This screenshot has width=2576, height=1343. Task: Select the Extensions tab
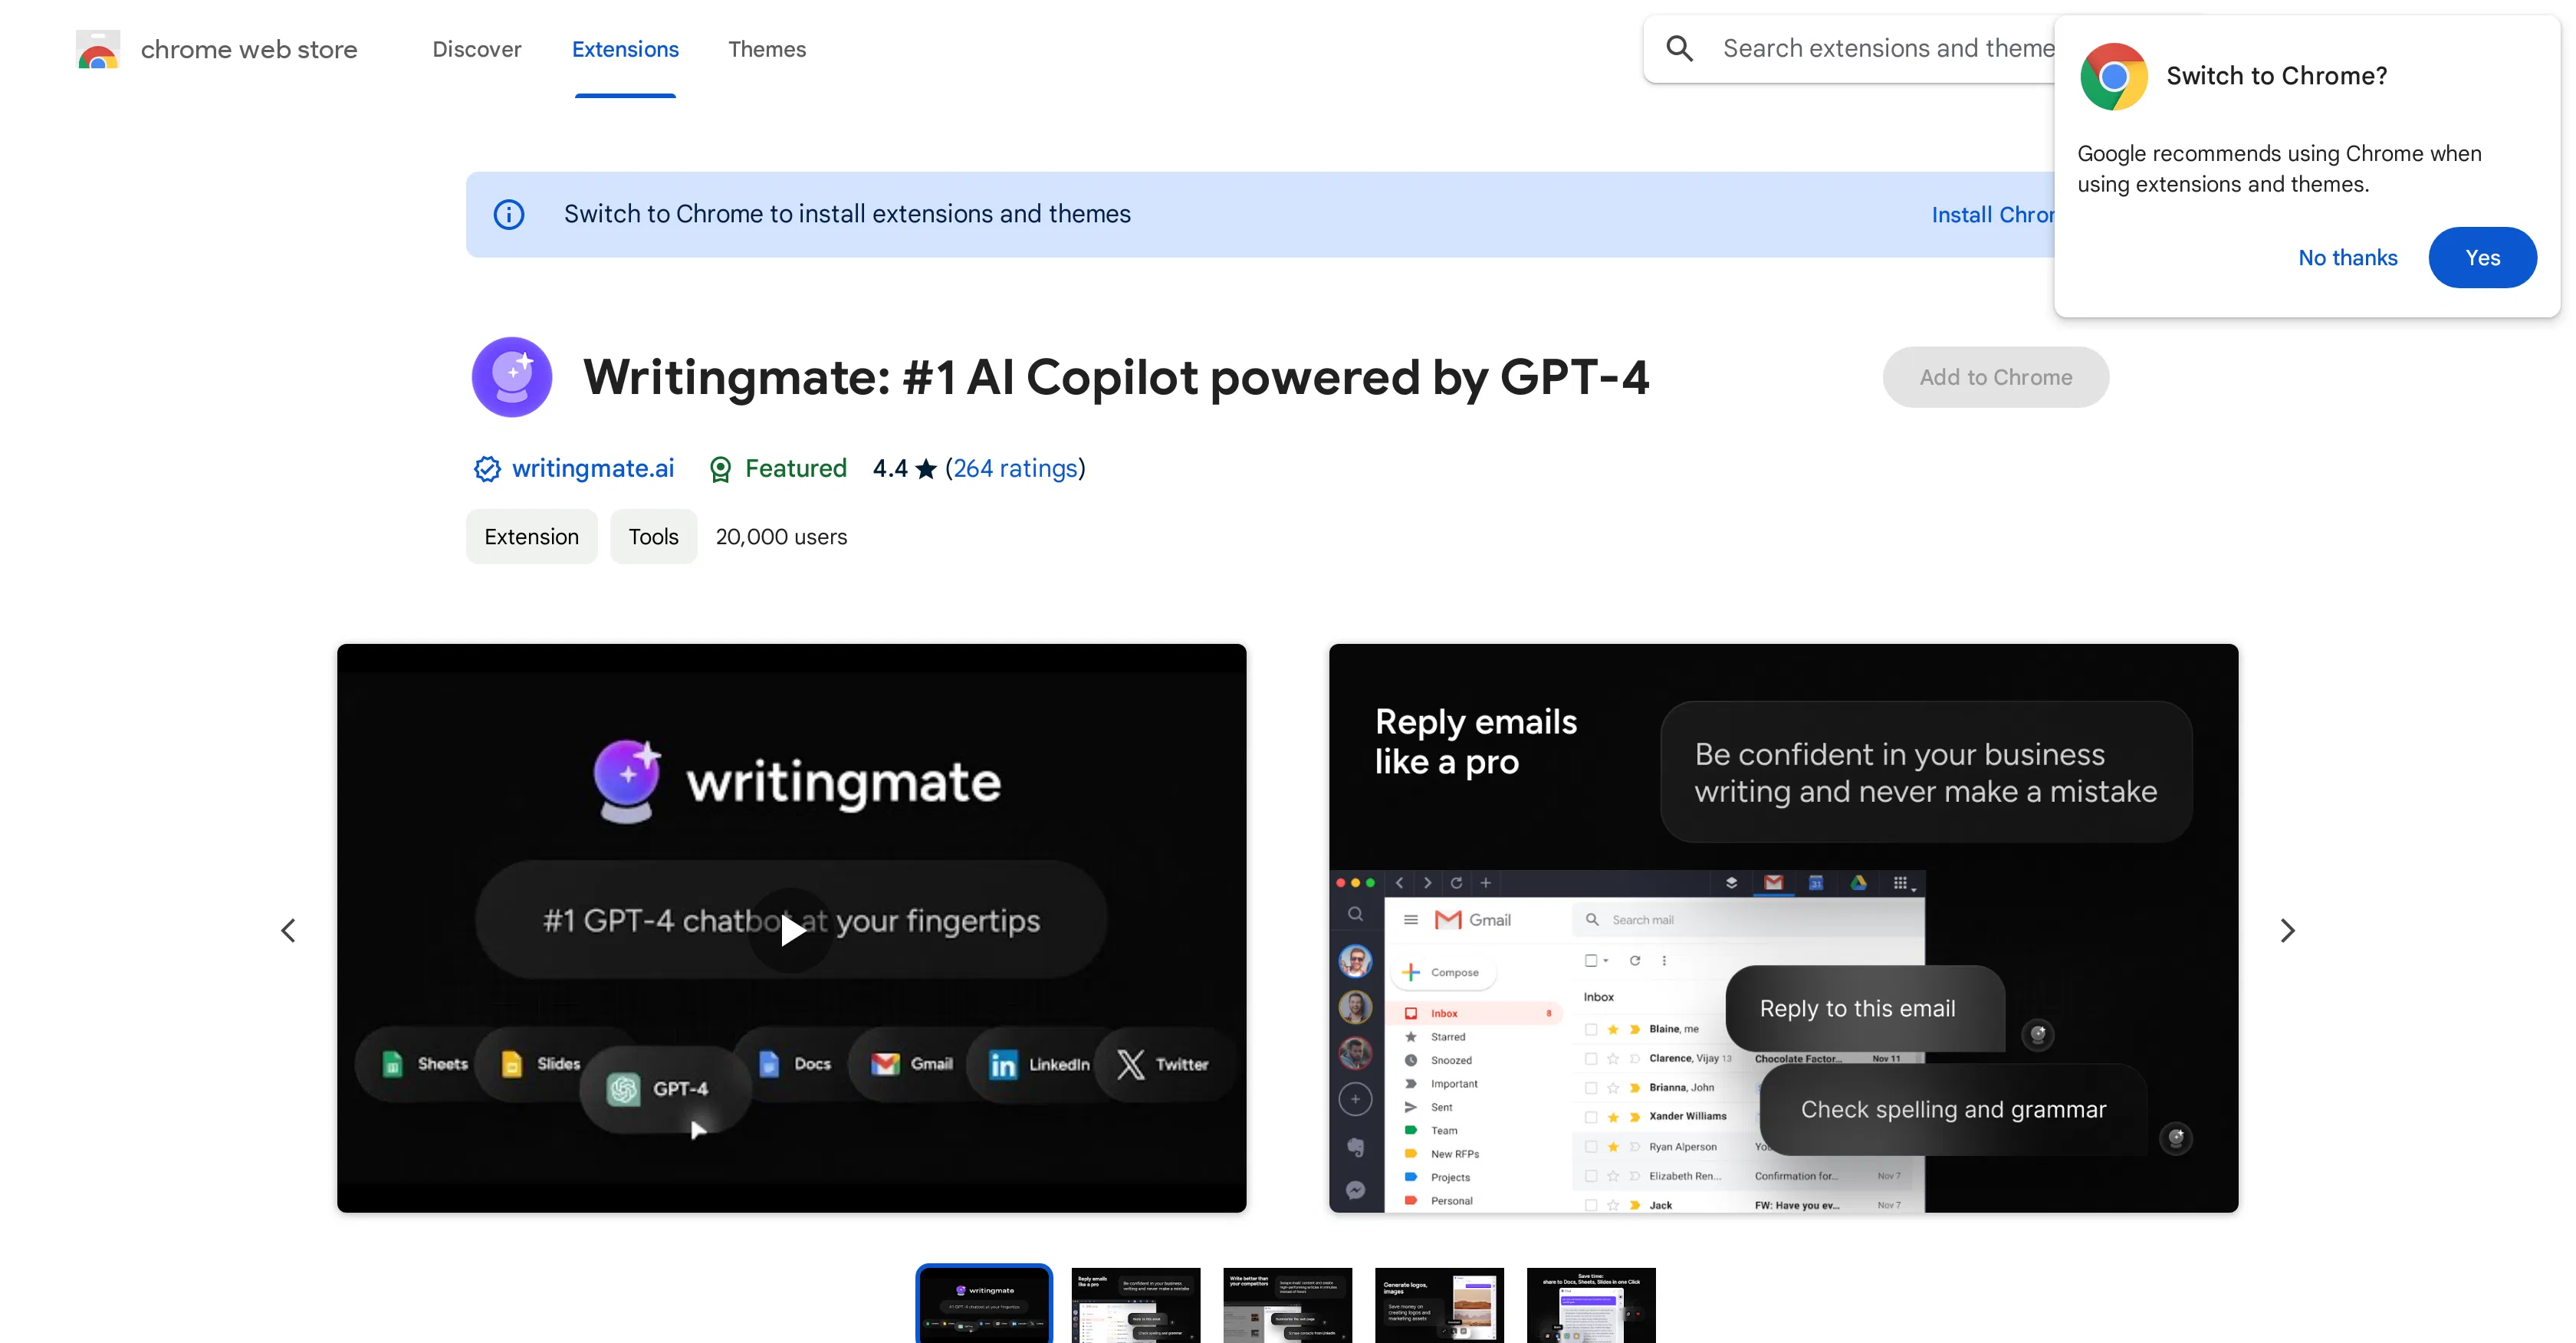pos(625,49)
